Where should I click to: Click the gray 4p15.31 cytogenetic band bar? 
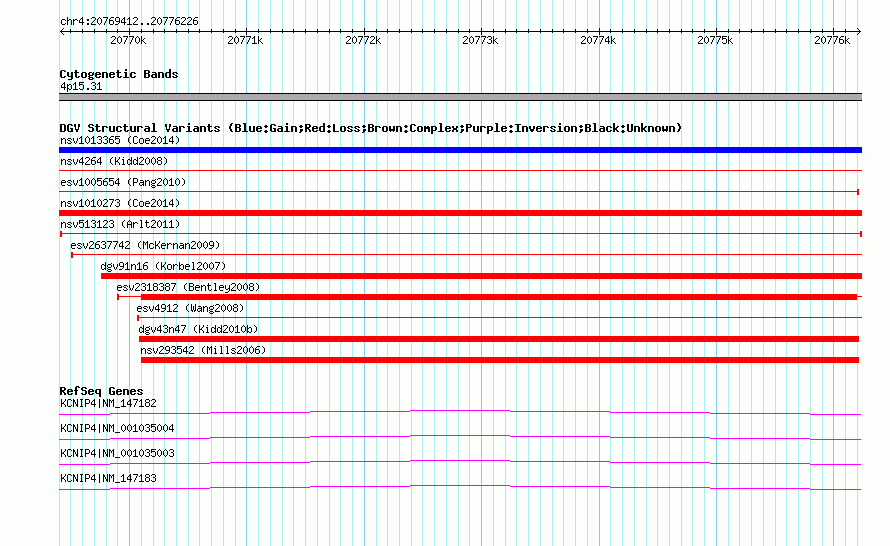point(460,97)
